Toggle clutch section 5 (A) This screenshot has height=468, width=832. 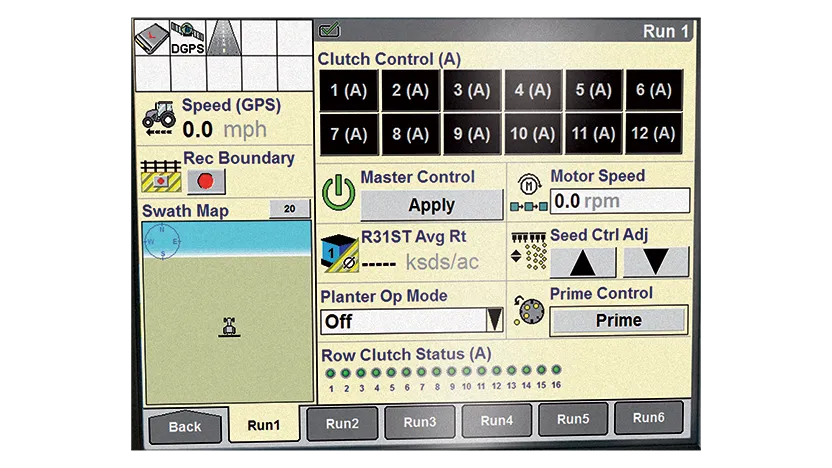pos(594,90)
